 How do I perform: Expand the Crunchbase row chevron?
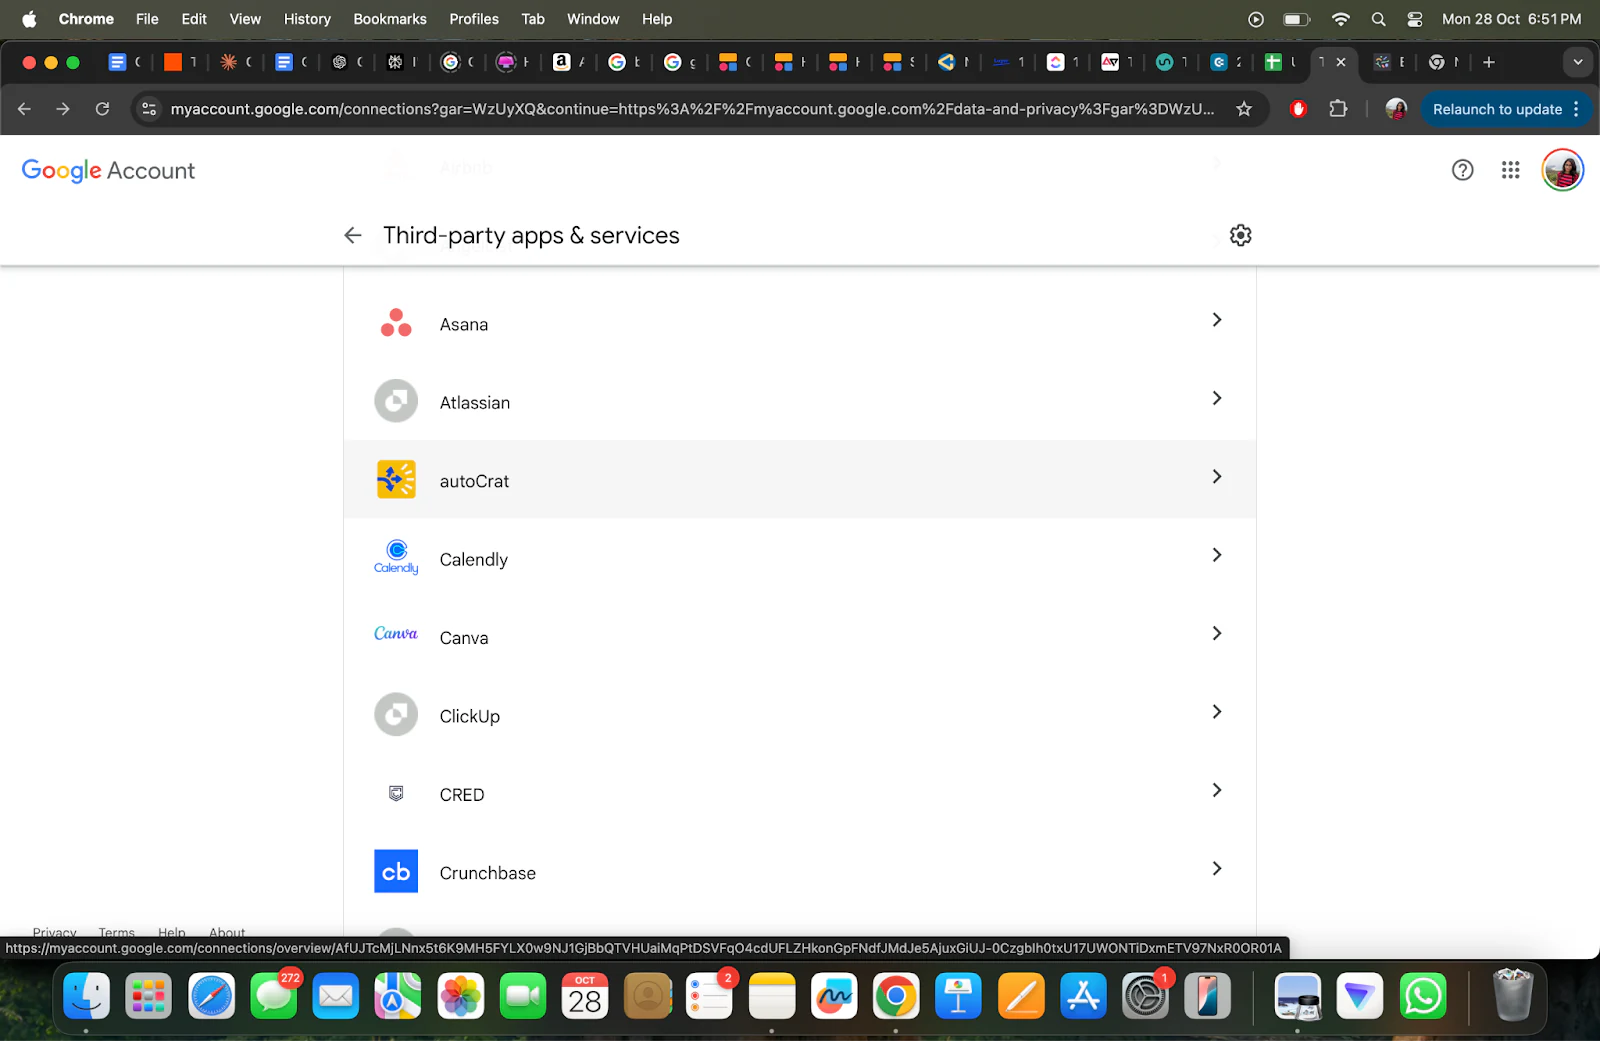(x=1217, y=869)
